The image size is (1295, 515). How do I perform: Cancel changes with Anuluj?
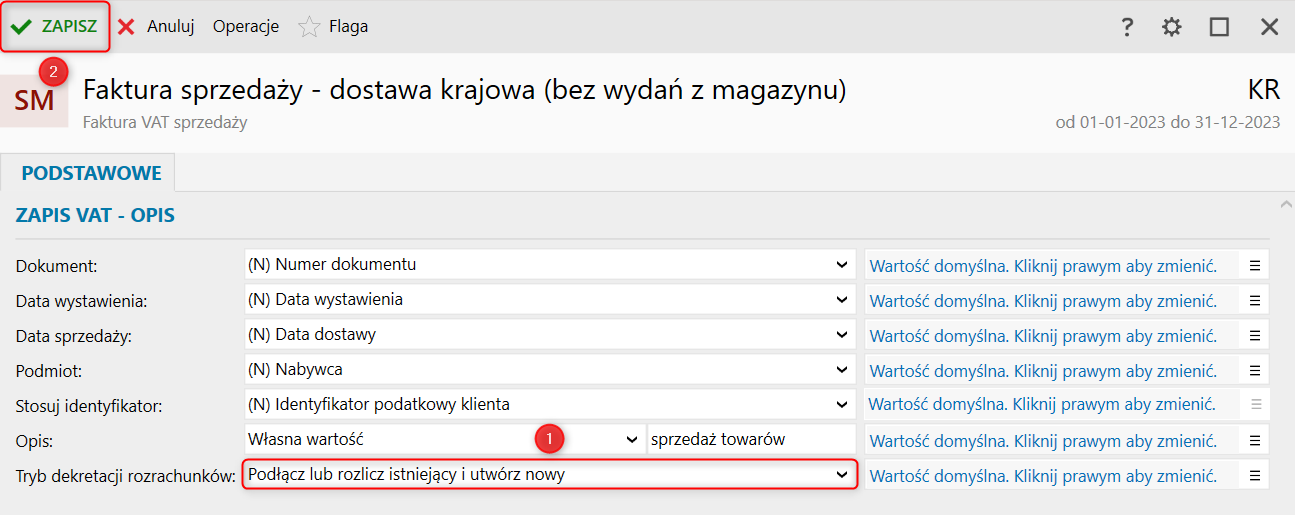155,27
